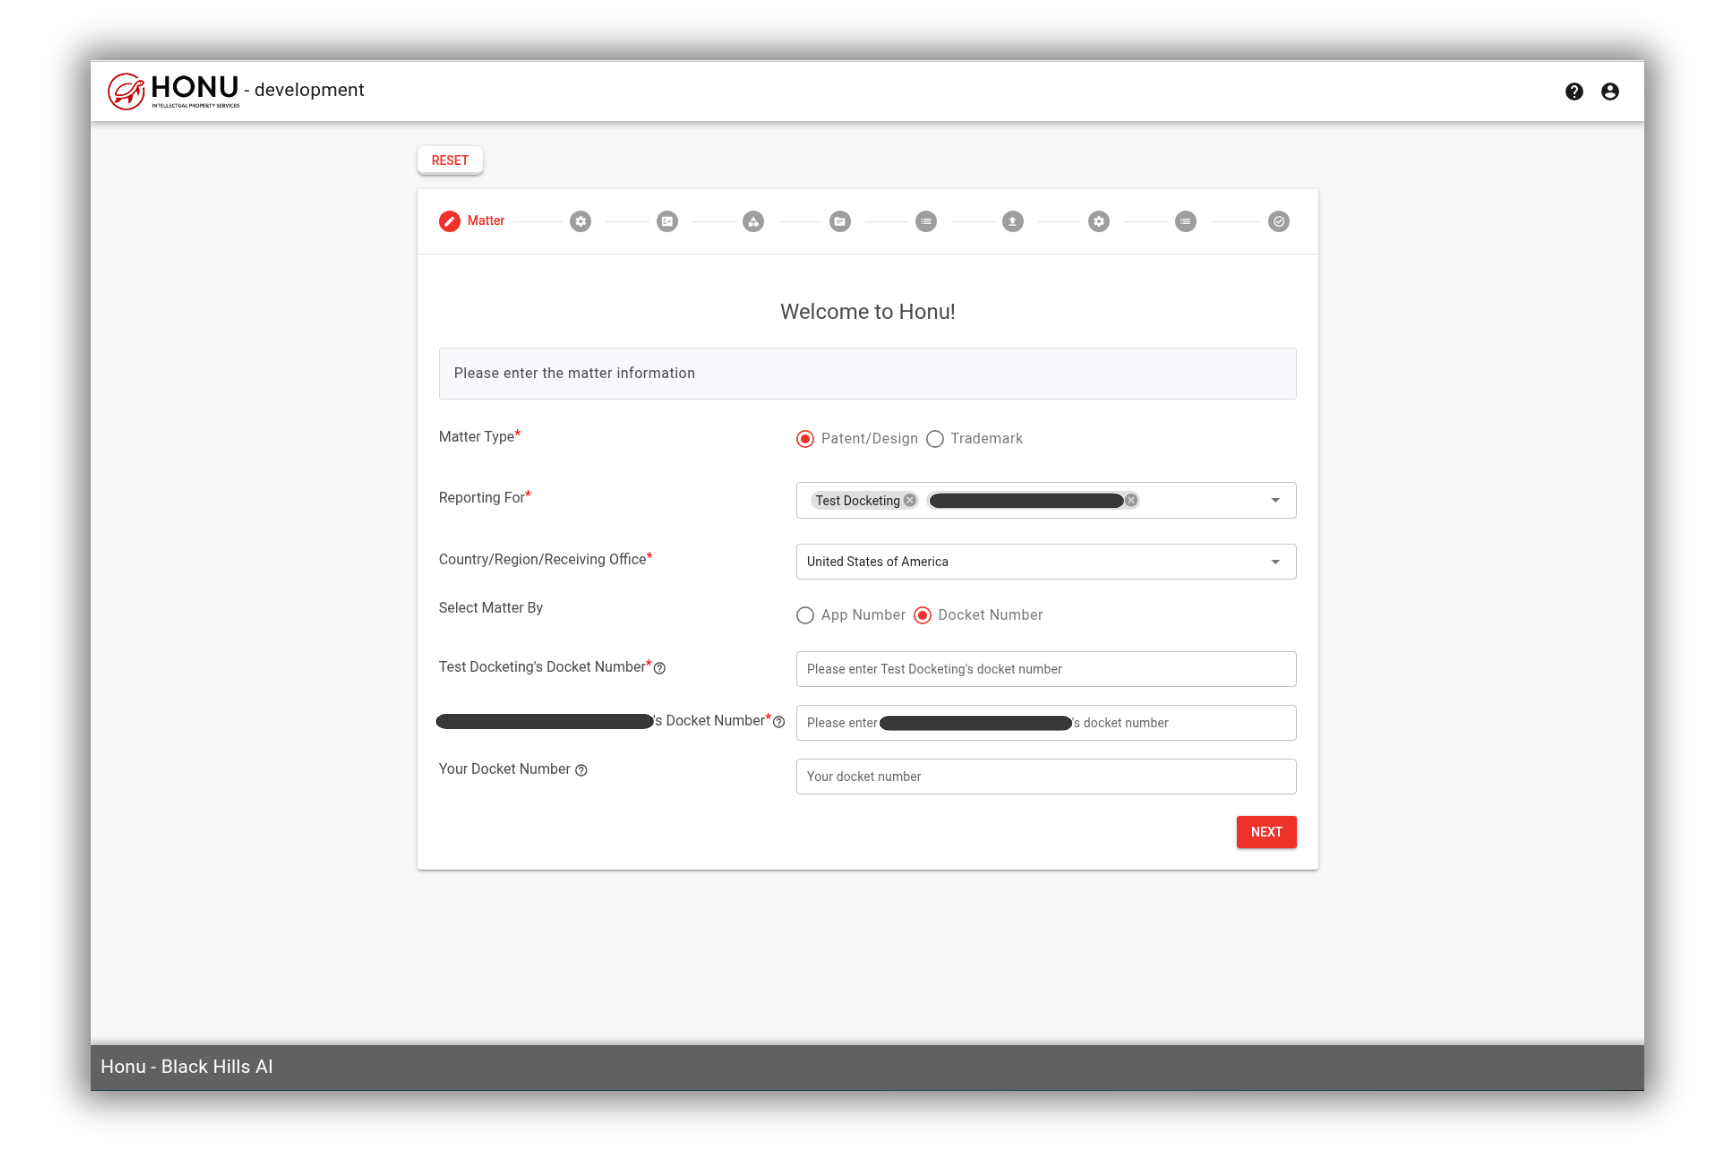Open the second gear settings step
The height and width of the screenshot is (1151, 1735).
point(1099,221)
